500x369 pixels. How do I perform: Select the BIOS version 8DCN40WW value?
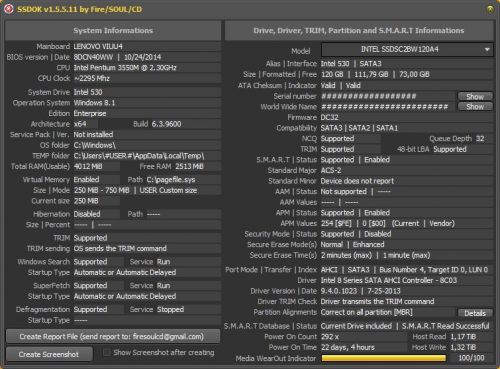tap(93, 57)
